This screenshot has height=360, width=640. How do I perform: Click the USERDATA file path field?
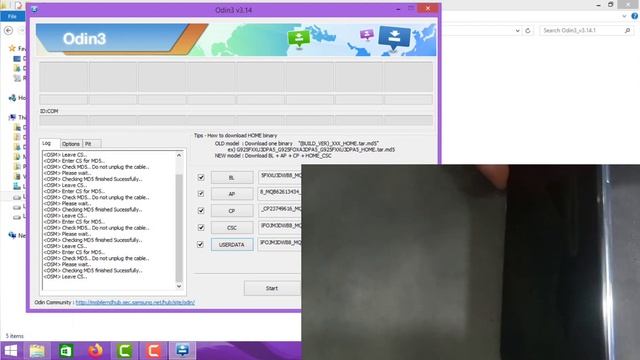tap(280, 243)
